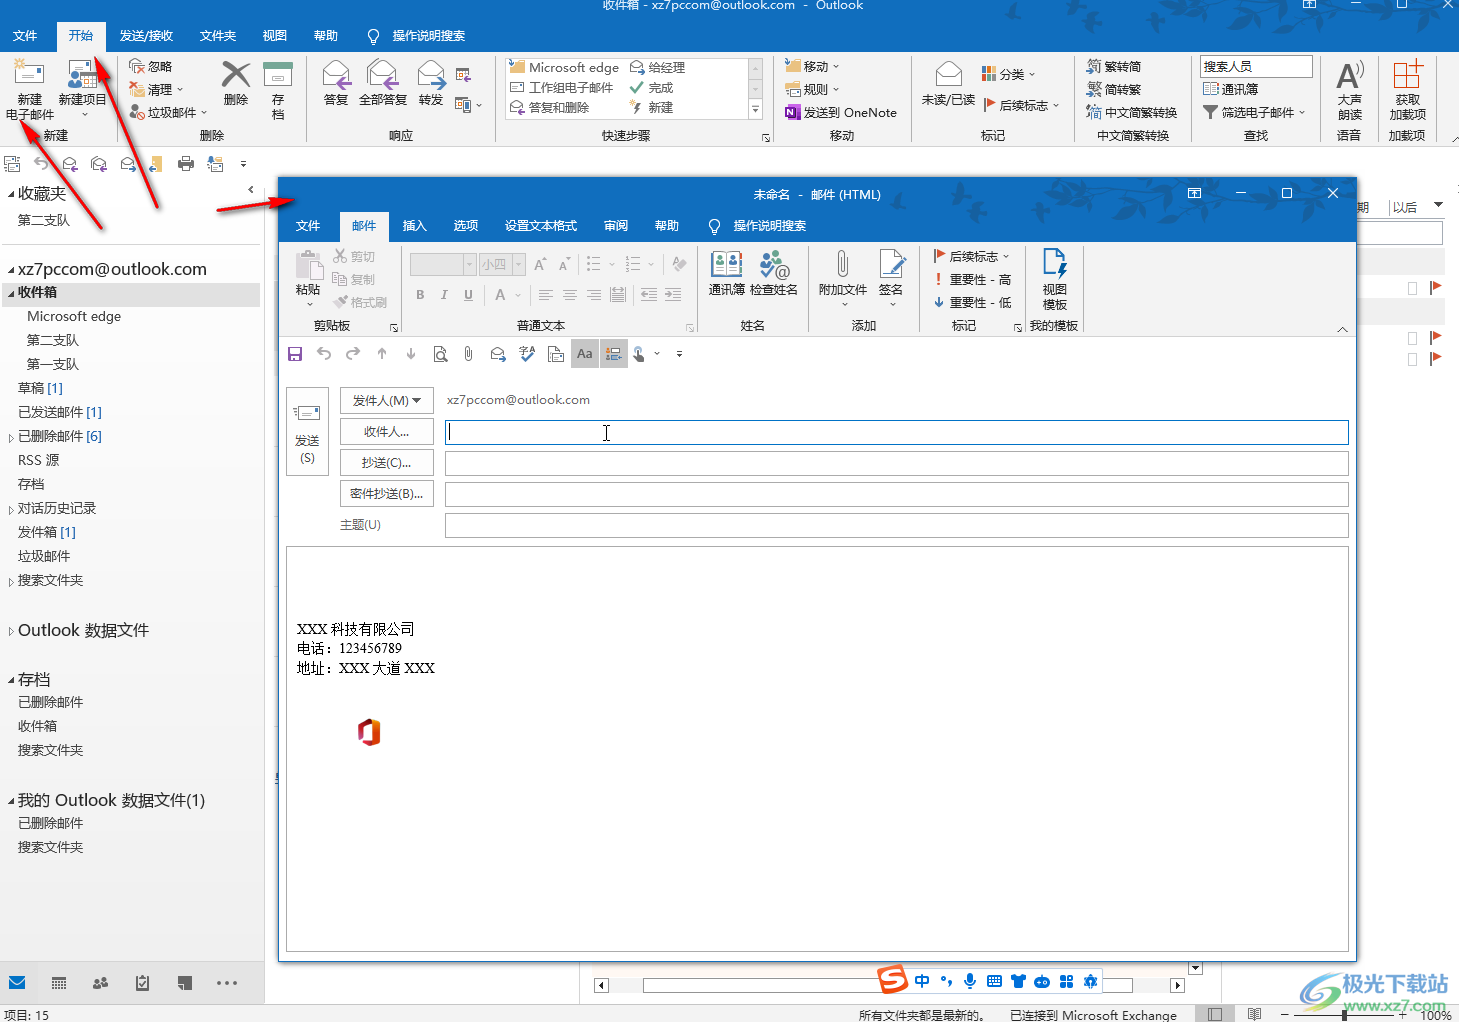Select 草稿 [1] folder

click(x=40, y=388)
